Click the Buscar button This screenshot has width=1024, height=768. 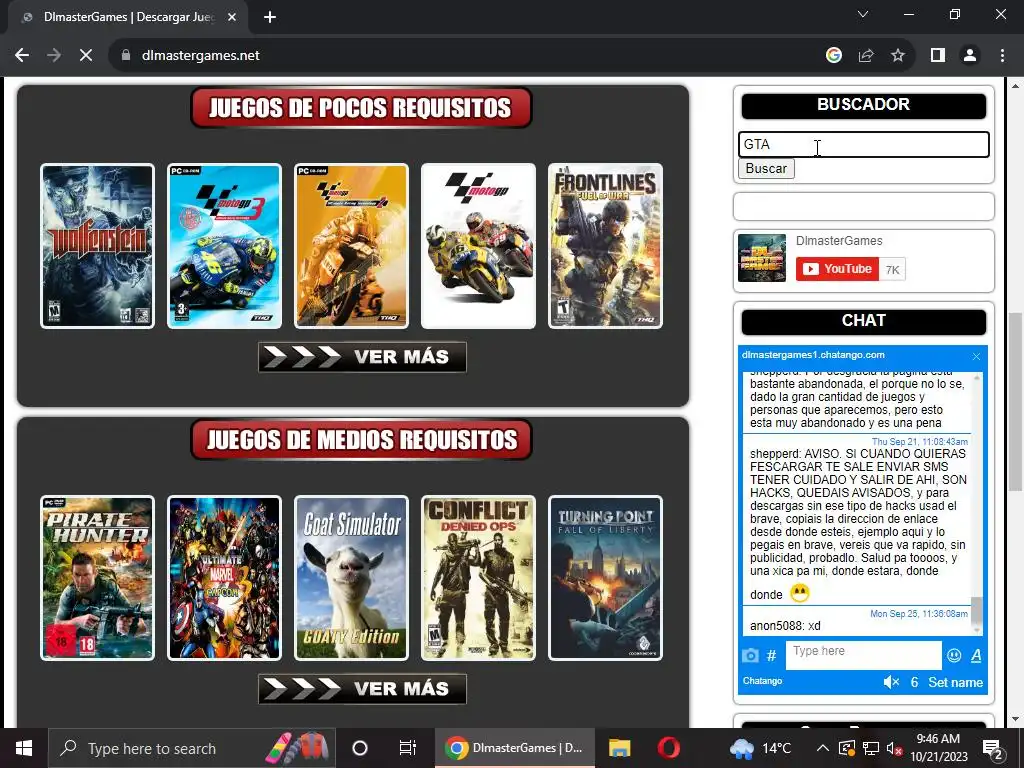coord(766,168)
